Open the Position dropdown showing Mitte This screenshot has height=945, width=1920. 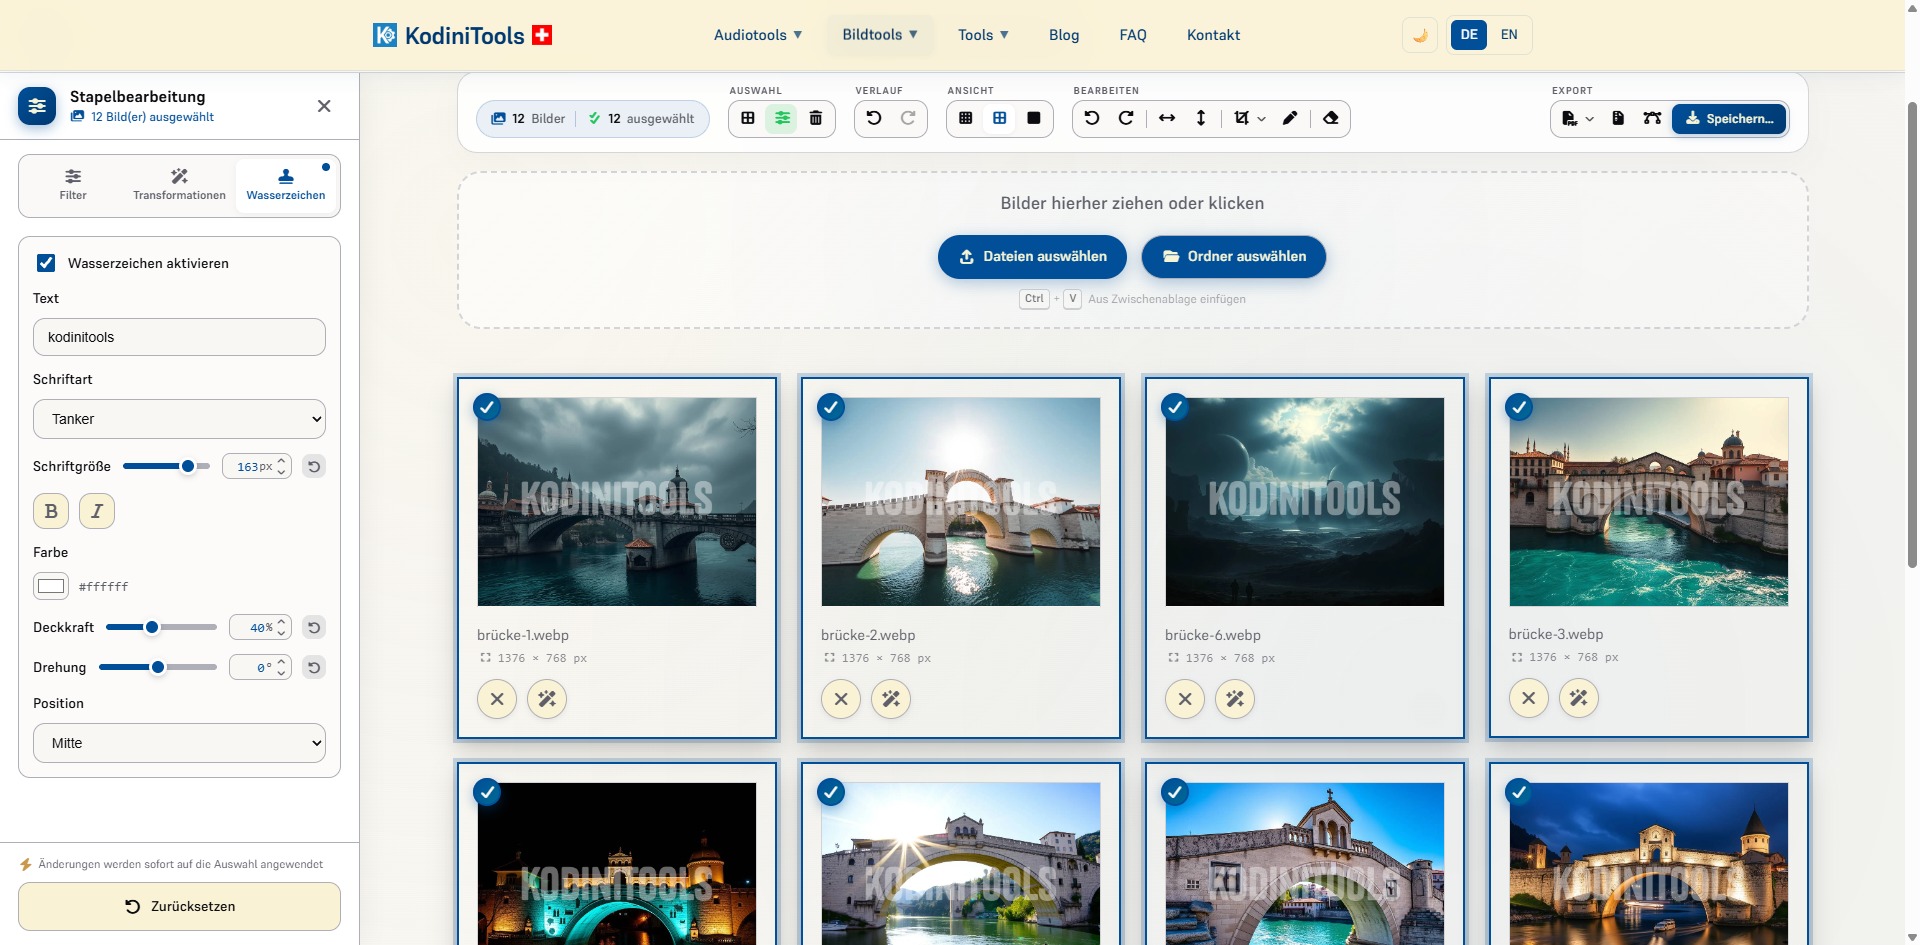pos(179,743)
